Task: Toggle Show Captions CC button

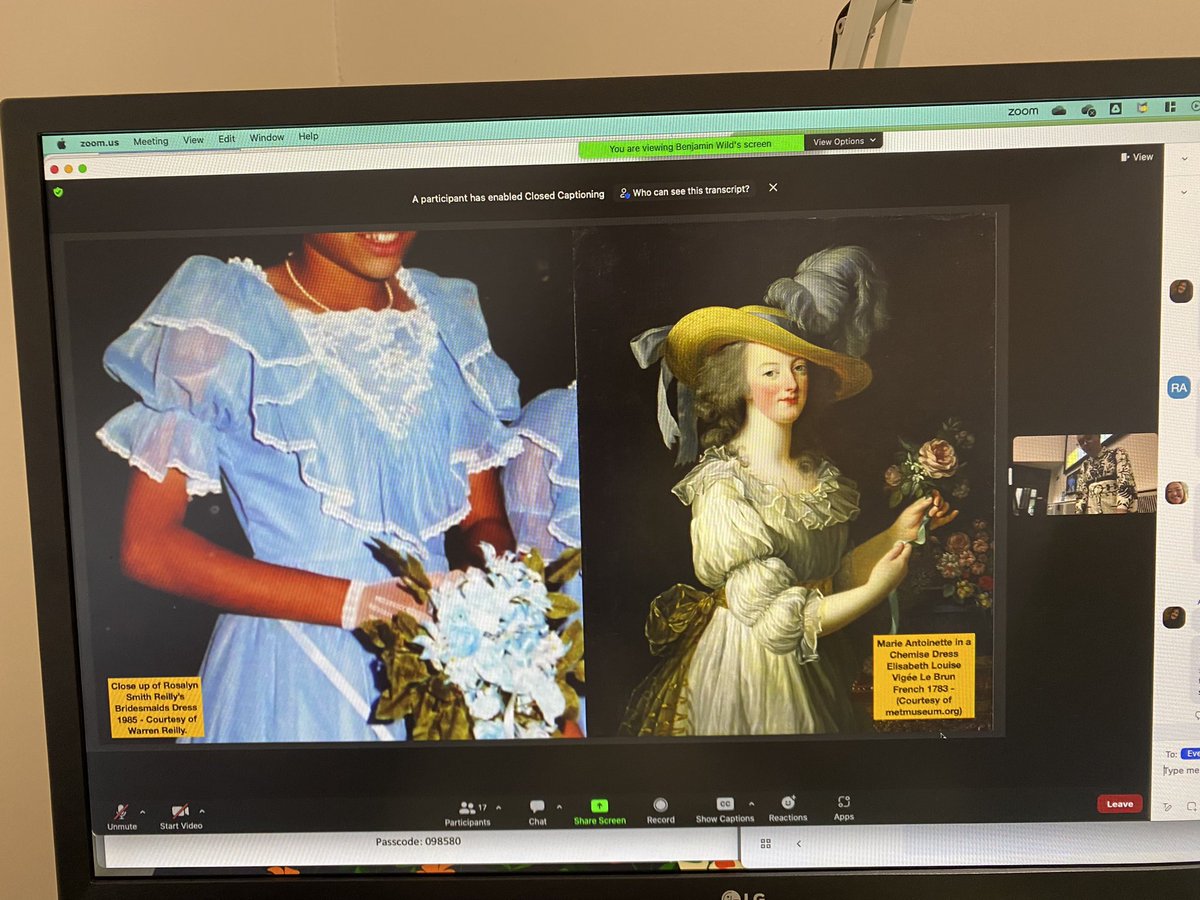Action: tap(725, 809)
